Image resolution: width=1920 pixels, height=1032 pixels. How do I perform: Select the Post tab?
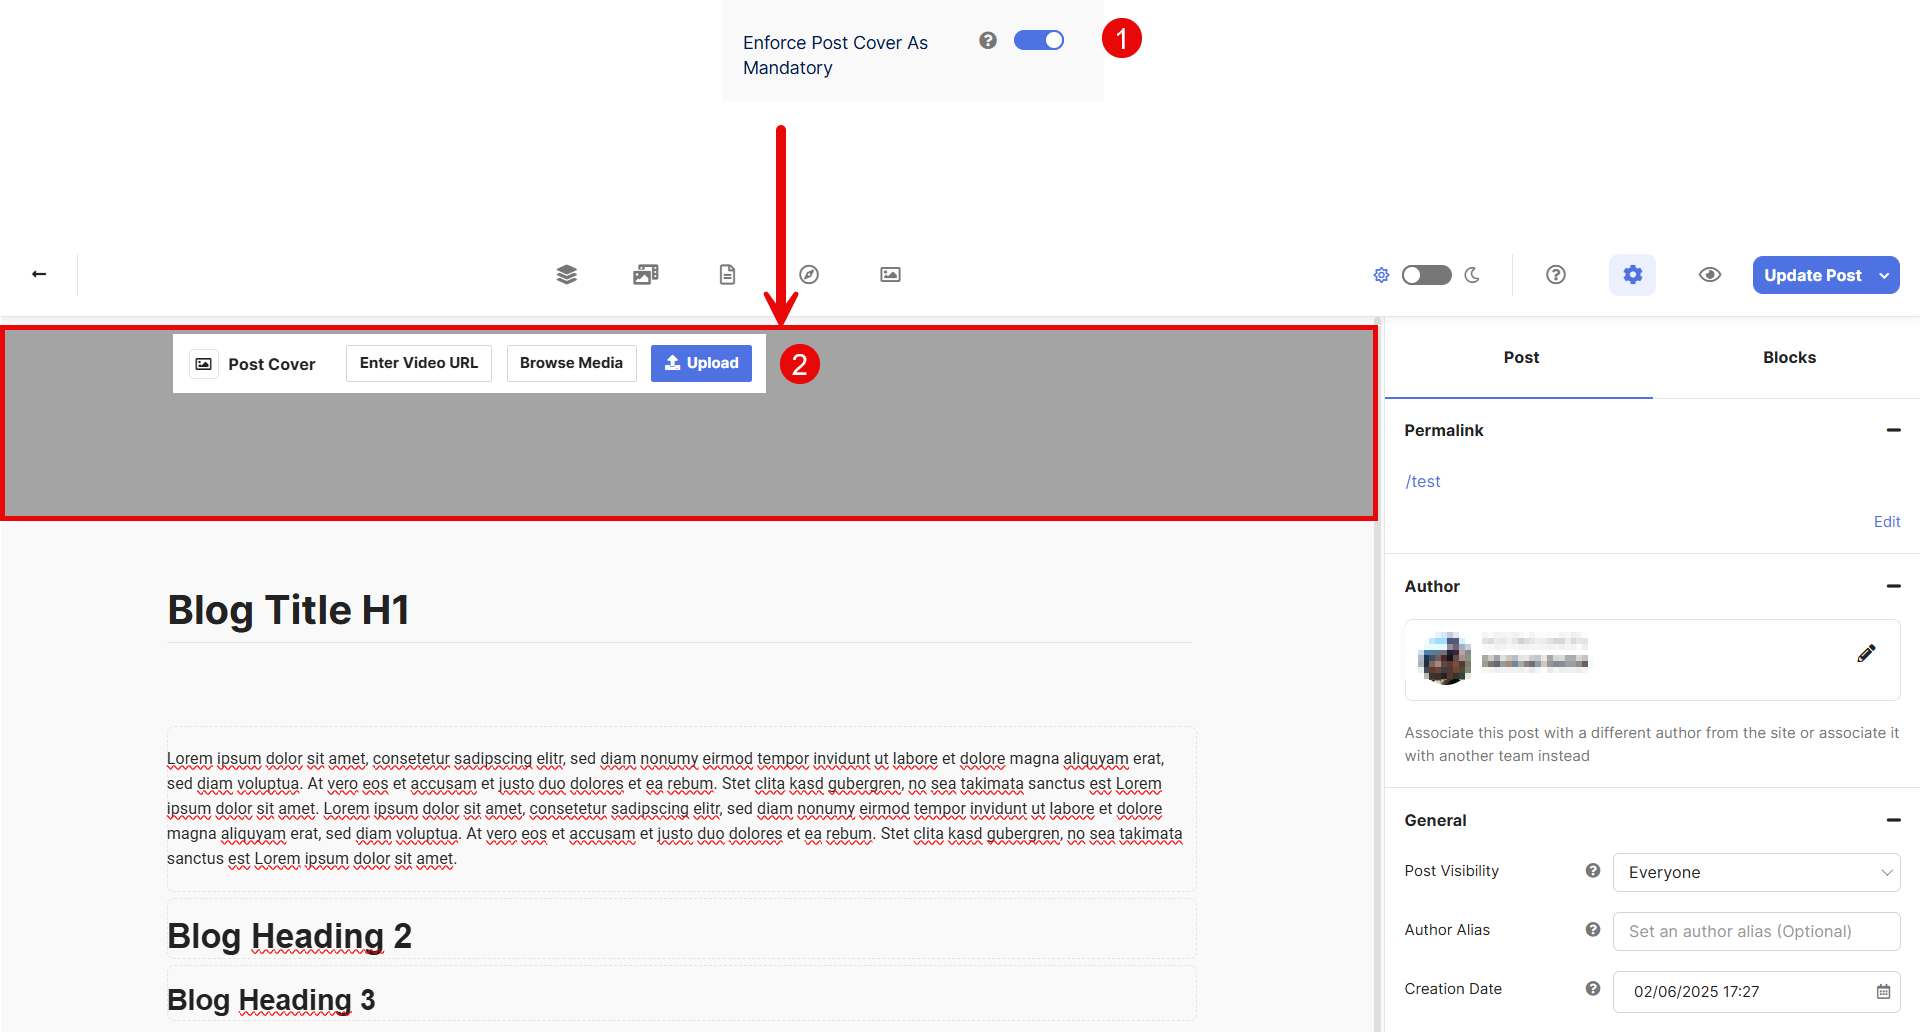click(1521, 358)
